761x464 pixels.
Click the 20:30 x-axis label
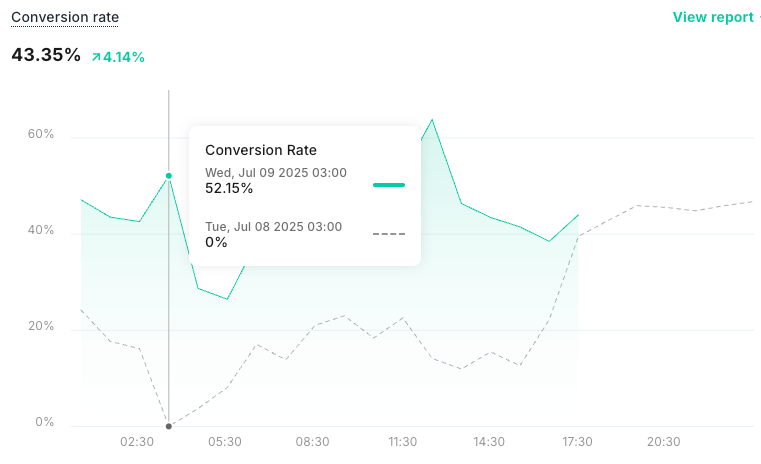click(664, 442)
